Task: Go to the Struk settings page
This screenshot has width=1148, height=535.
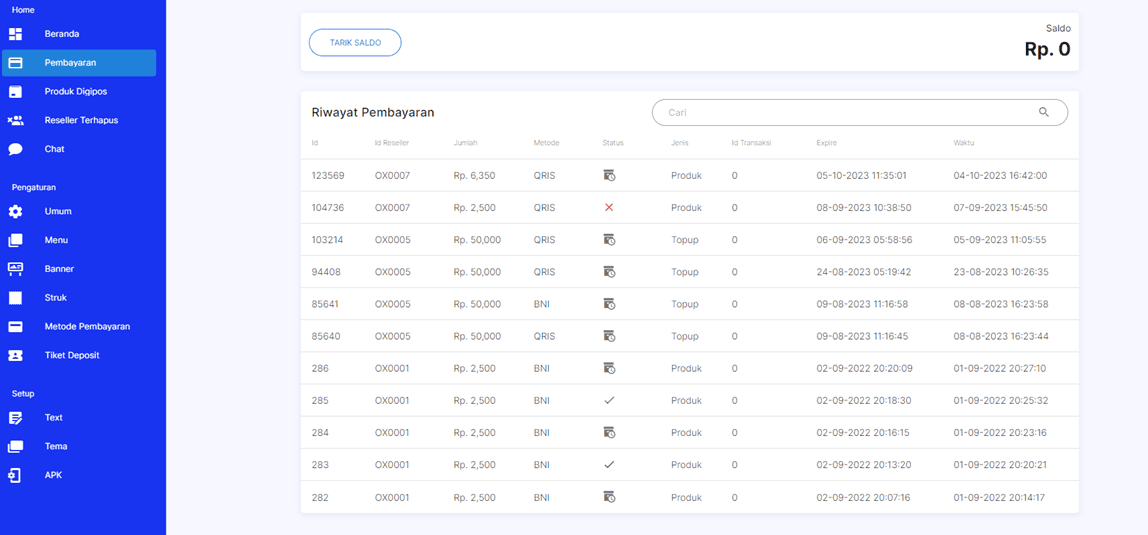Action: point(57,298)
